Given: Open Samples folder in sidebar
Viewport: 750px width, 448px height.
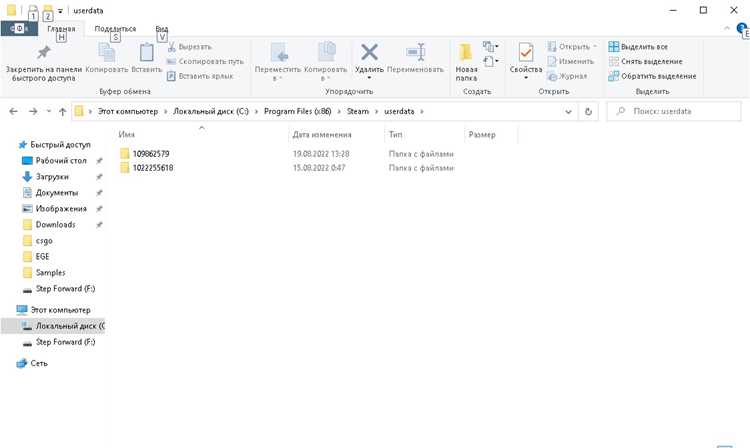Looking at the screenshot, I should tap(50, 273).
